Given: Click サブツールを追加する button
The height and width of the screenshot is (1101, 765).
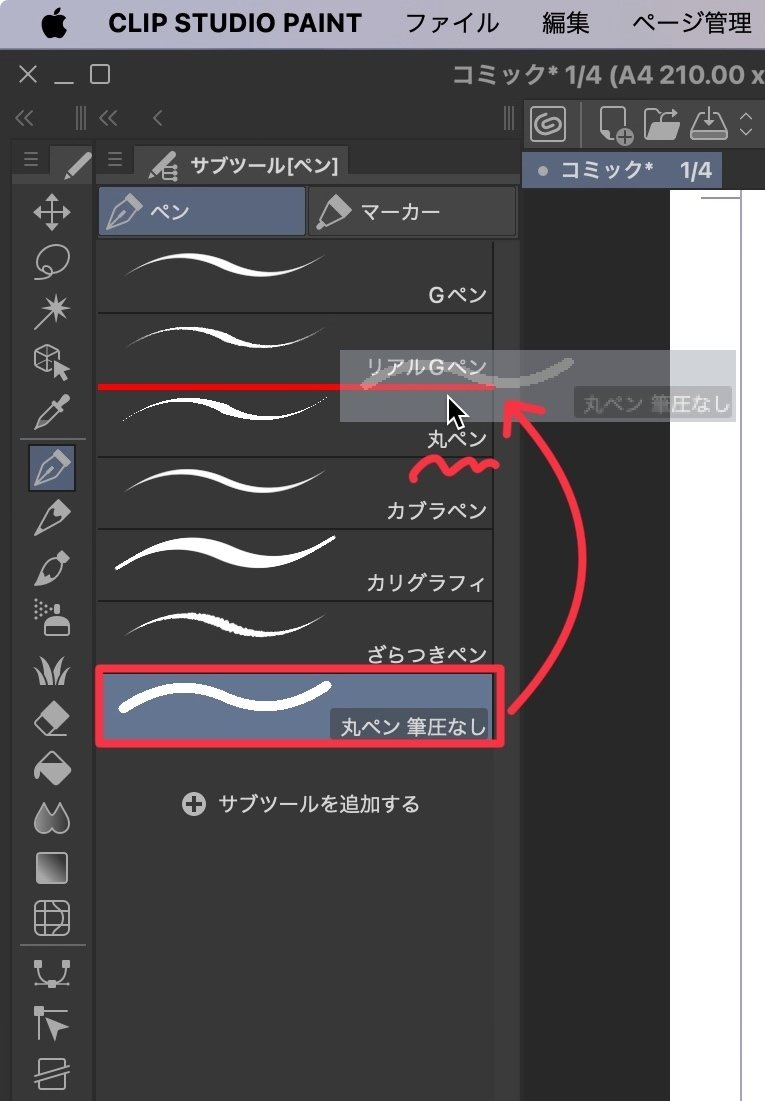Looking at the screenshot, I should (x=301, y=803).
